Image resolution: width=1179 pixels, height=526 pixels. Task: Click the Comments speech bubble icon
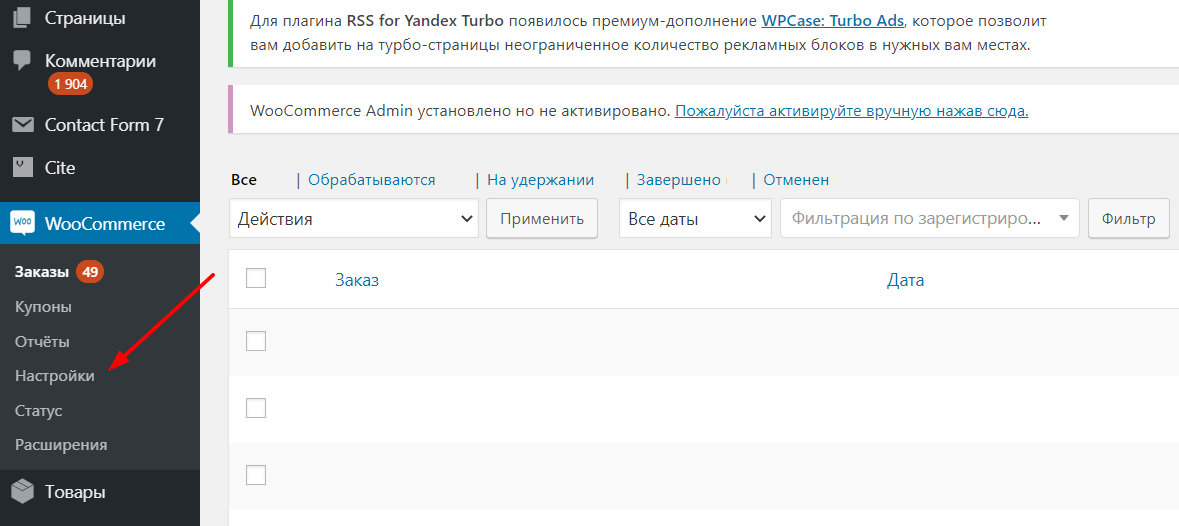click(22, 60)
